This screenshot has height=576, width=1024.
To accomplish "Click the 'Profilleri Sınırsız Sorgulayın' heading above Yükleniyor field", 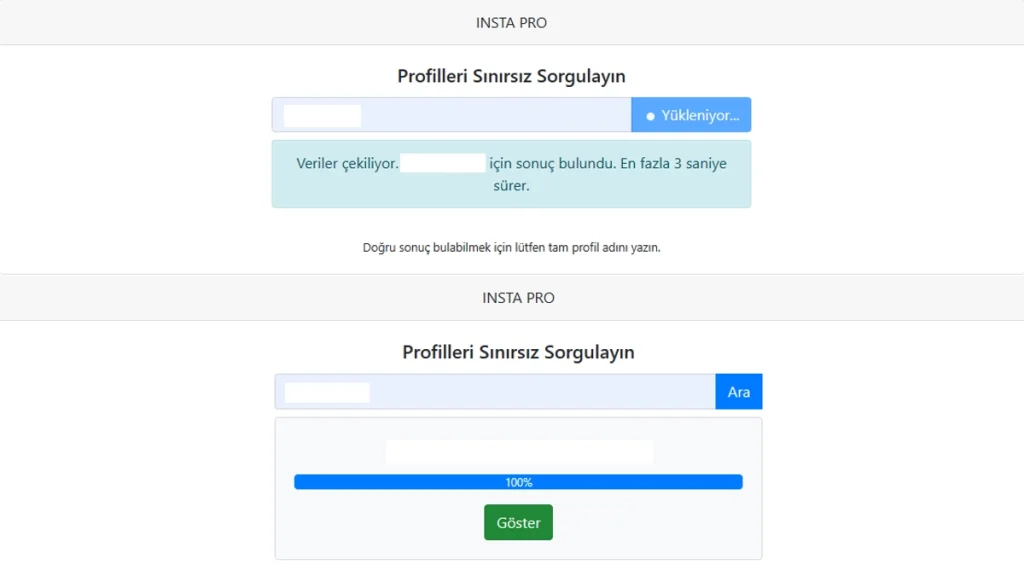I will point(511,76).
